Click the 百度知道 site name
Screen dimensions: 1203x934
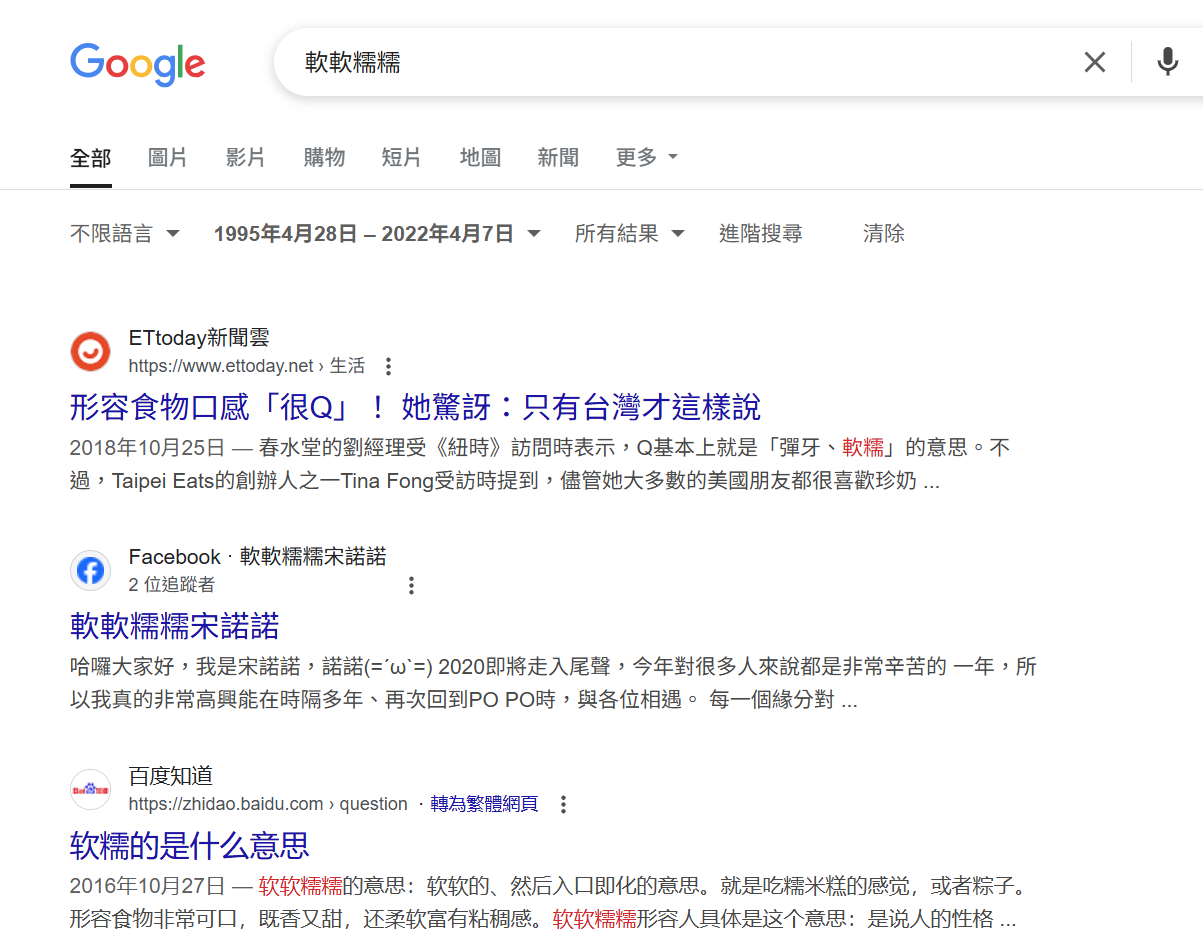click(171, 776)
